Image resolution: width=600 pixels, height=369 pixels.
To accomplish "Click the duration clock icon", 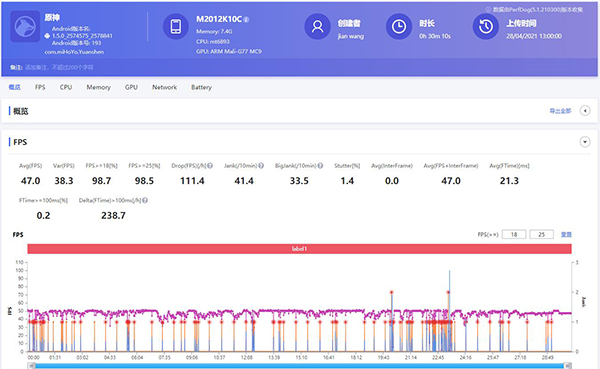I will click(399, 26).
